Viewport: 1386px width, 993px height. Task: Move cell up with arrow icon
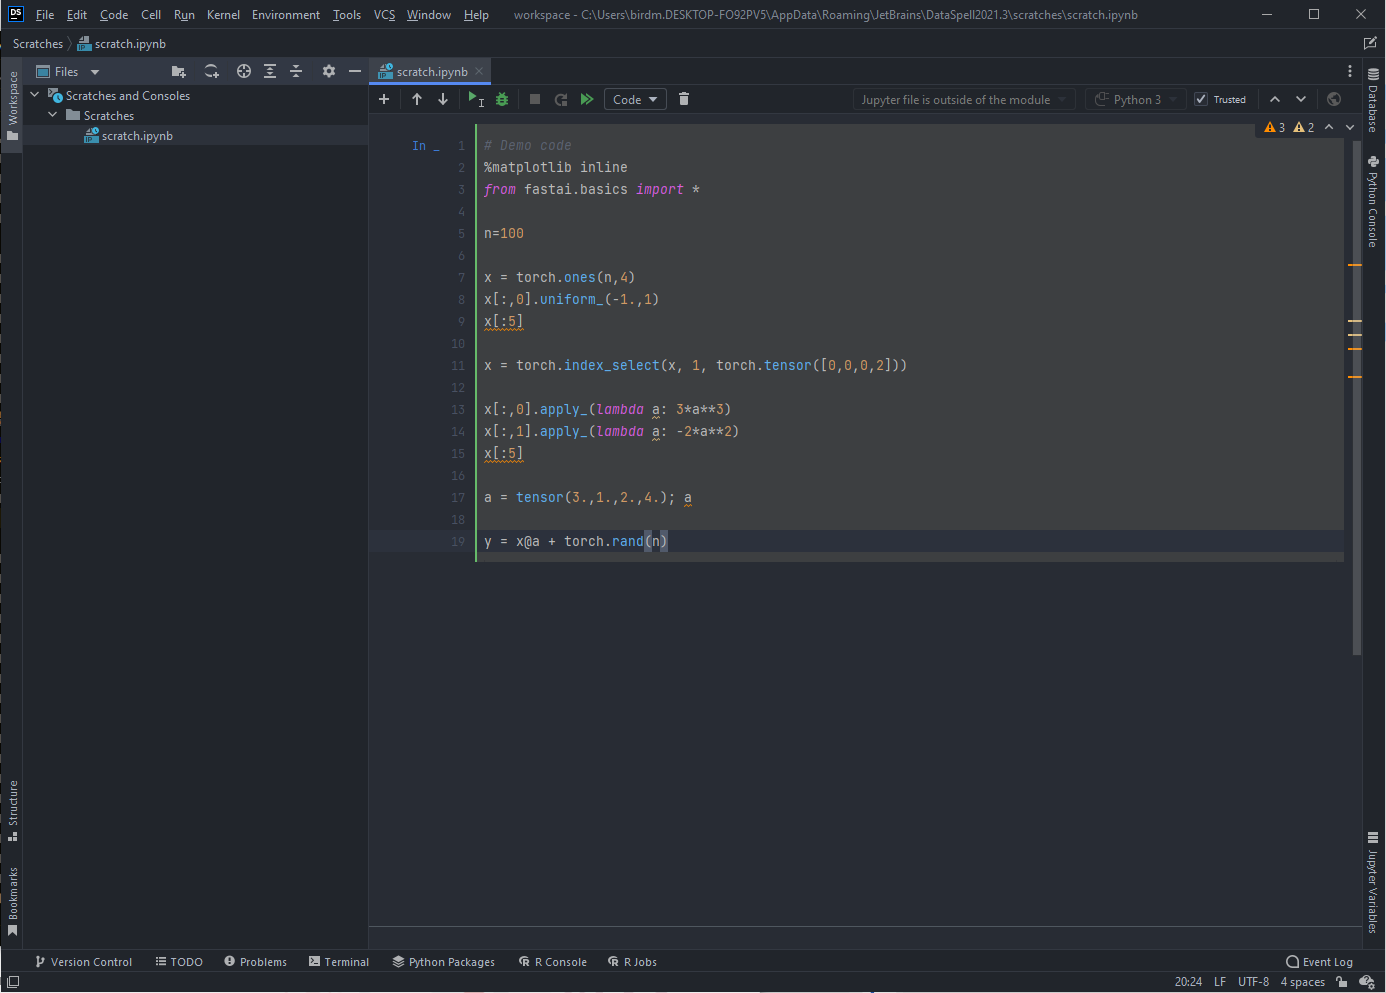point(417,99)
